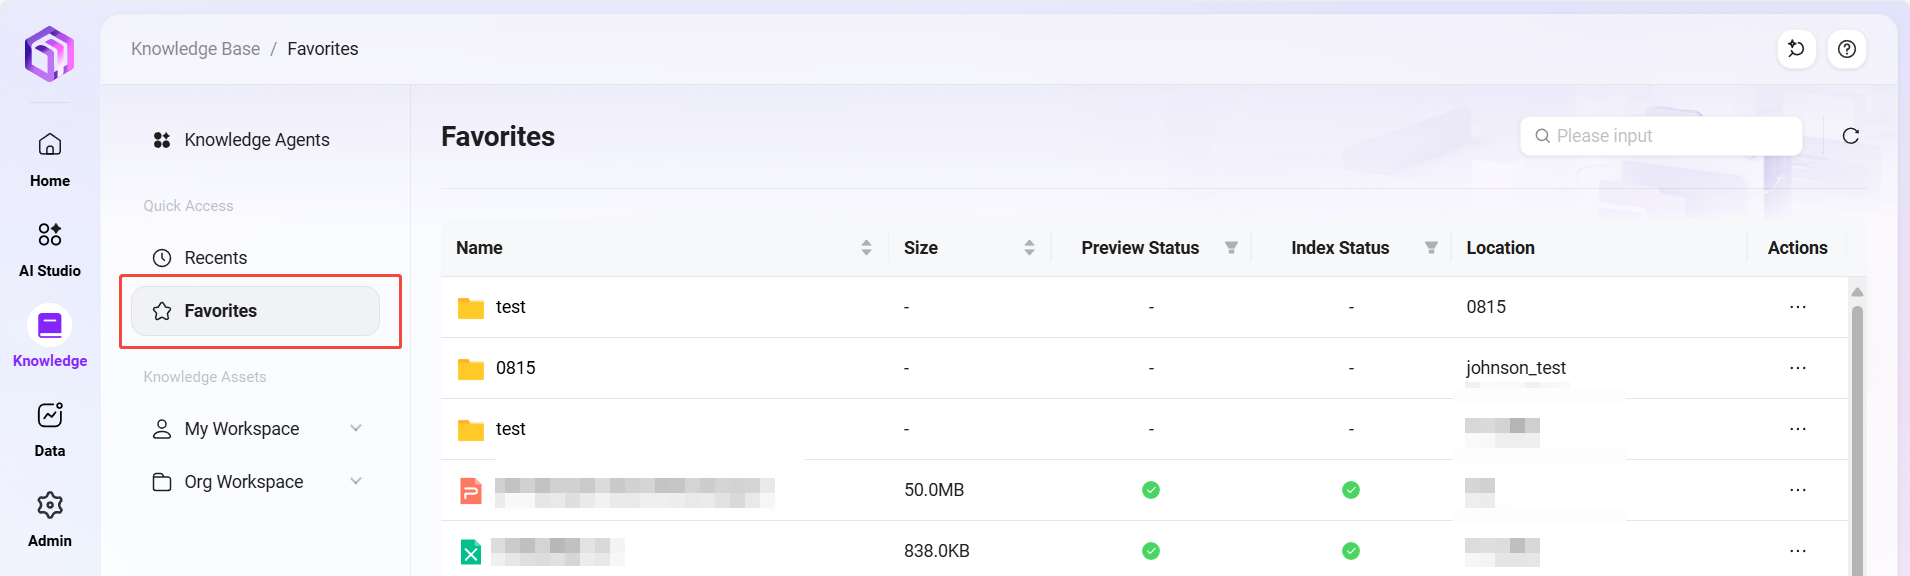Open Knowledge Agents
This screenshot has height=576, width=1910.
[x=256, y=140]
